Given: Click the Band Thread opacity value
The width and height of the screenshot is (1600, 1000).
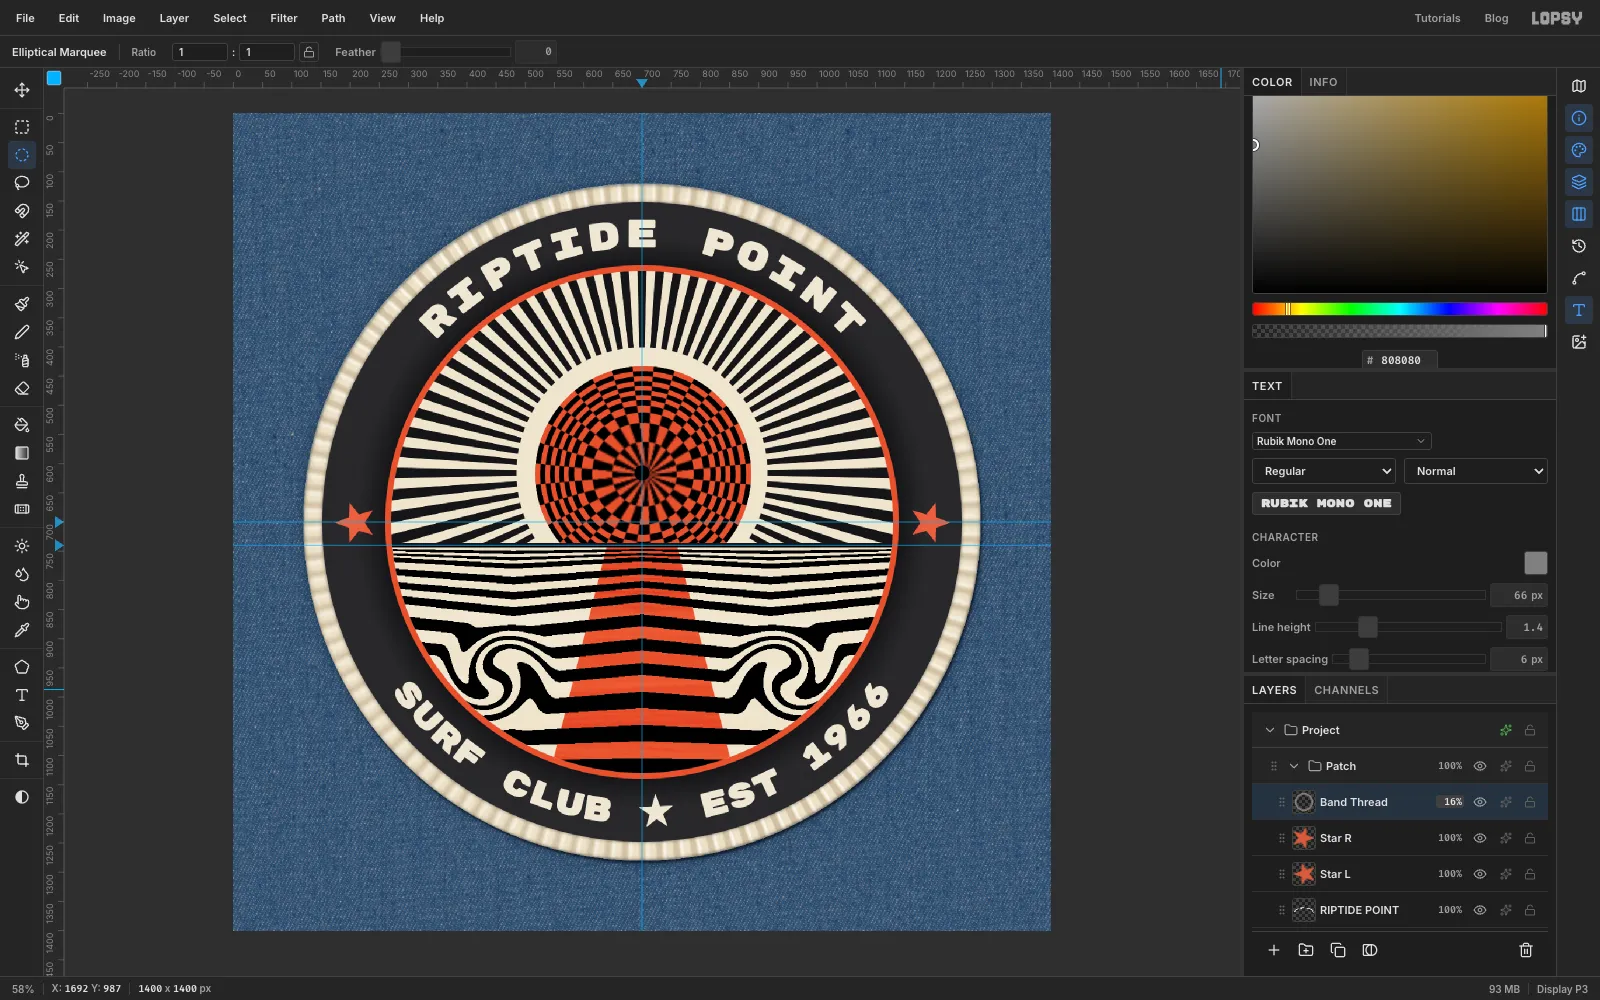Looking at the screenshot, I should 1452,802.
